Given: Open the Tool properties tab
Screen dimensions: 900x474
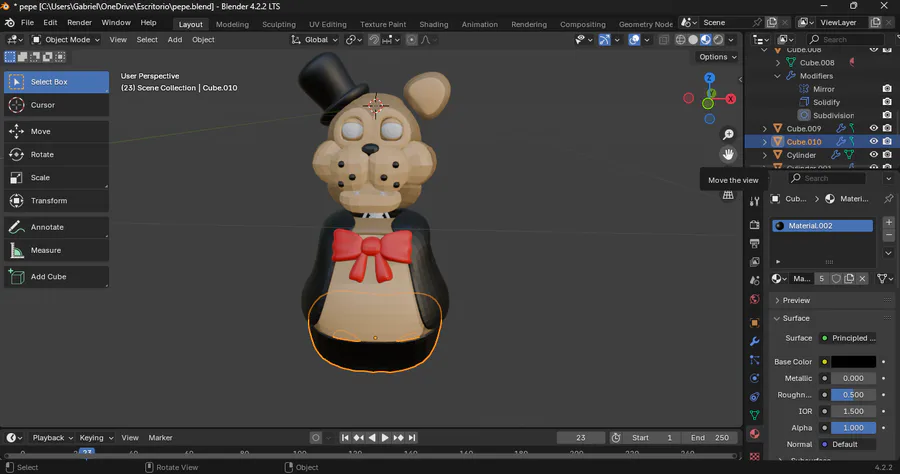Looking at the screenshot, I should point(755,201).
